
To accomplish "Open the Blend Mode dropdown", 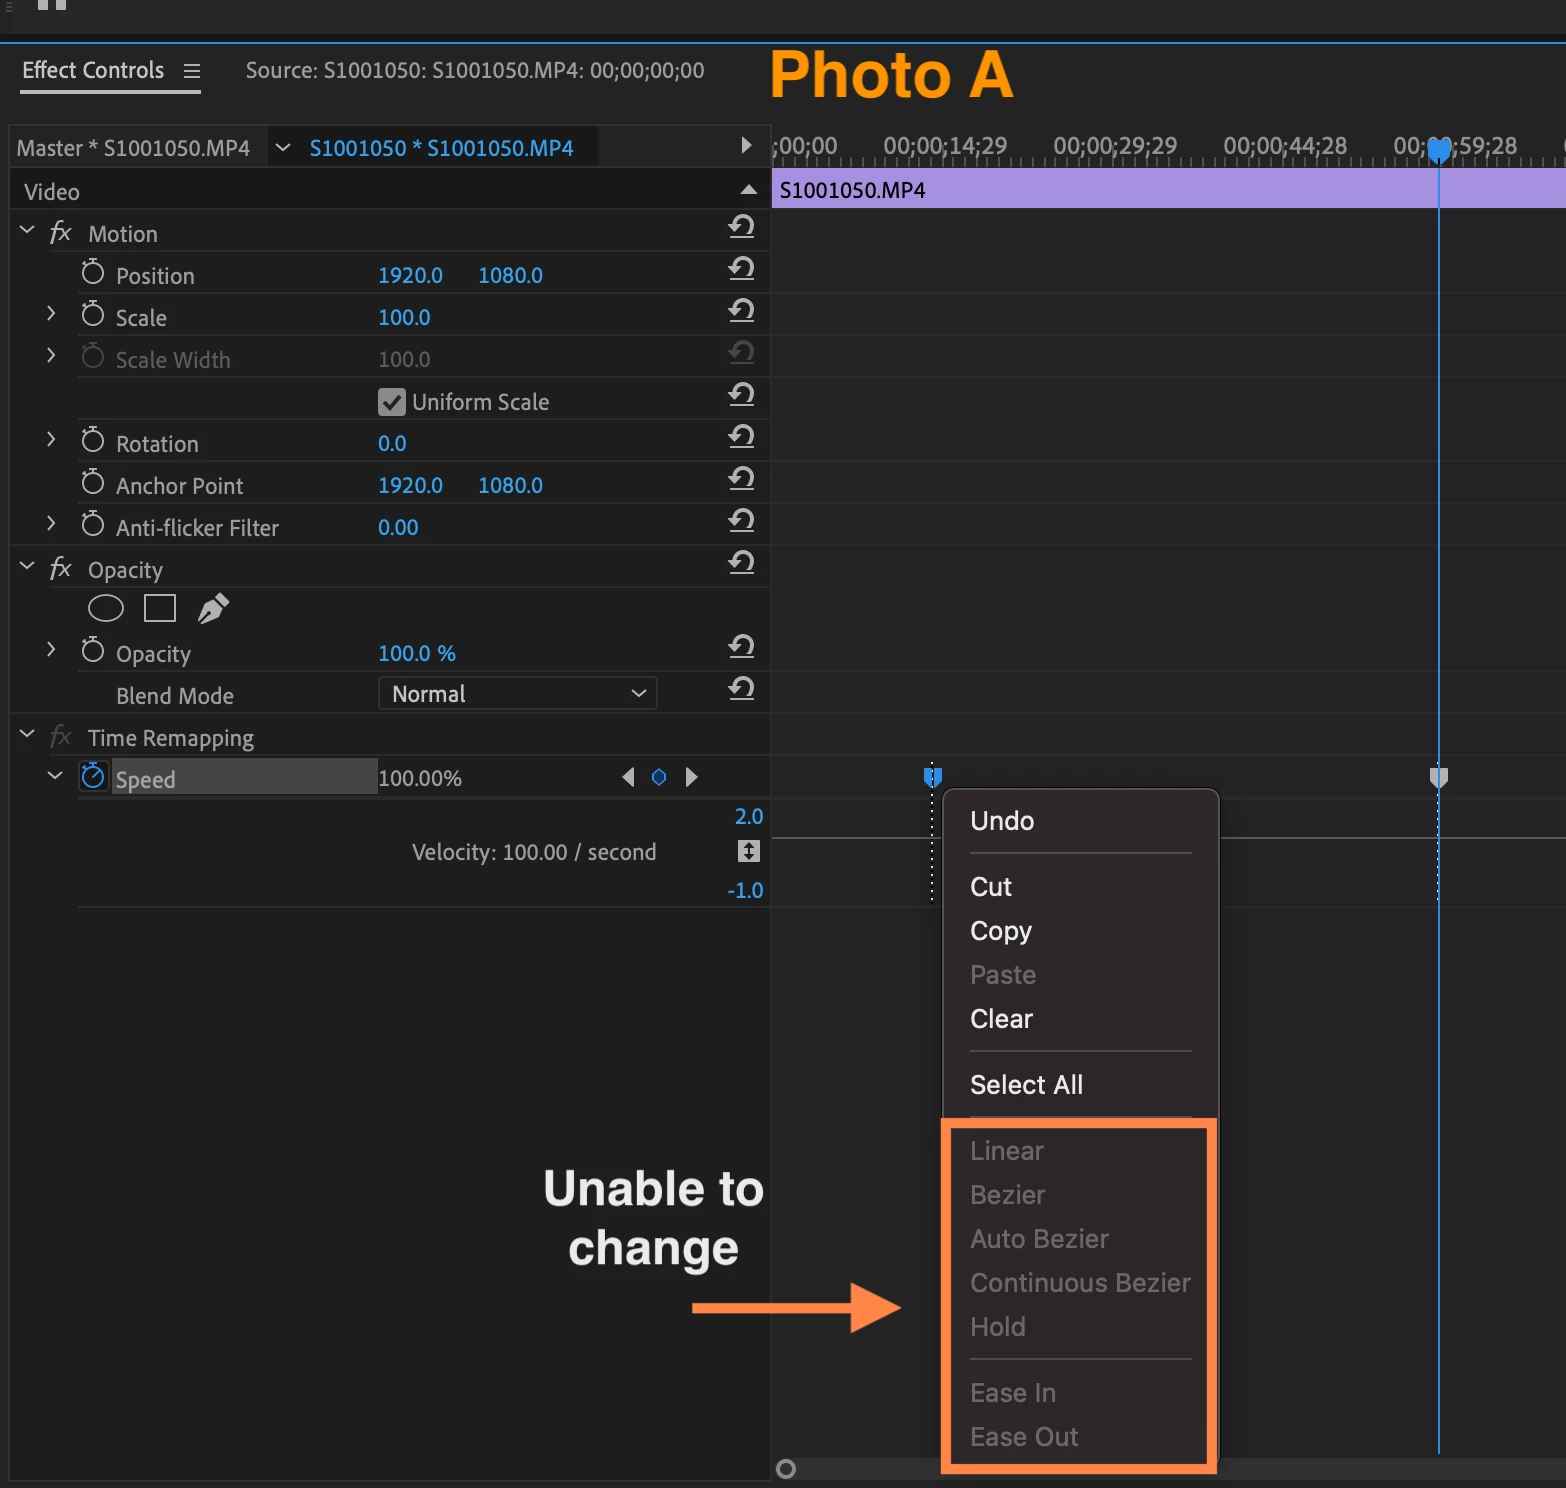I will [518, 694].
